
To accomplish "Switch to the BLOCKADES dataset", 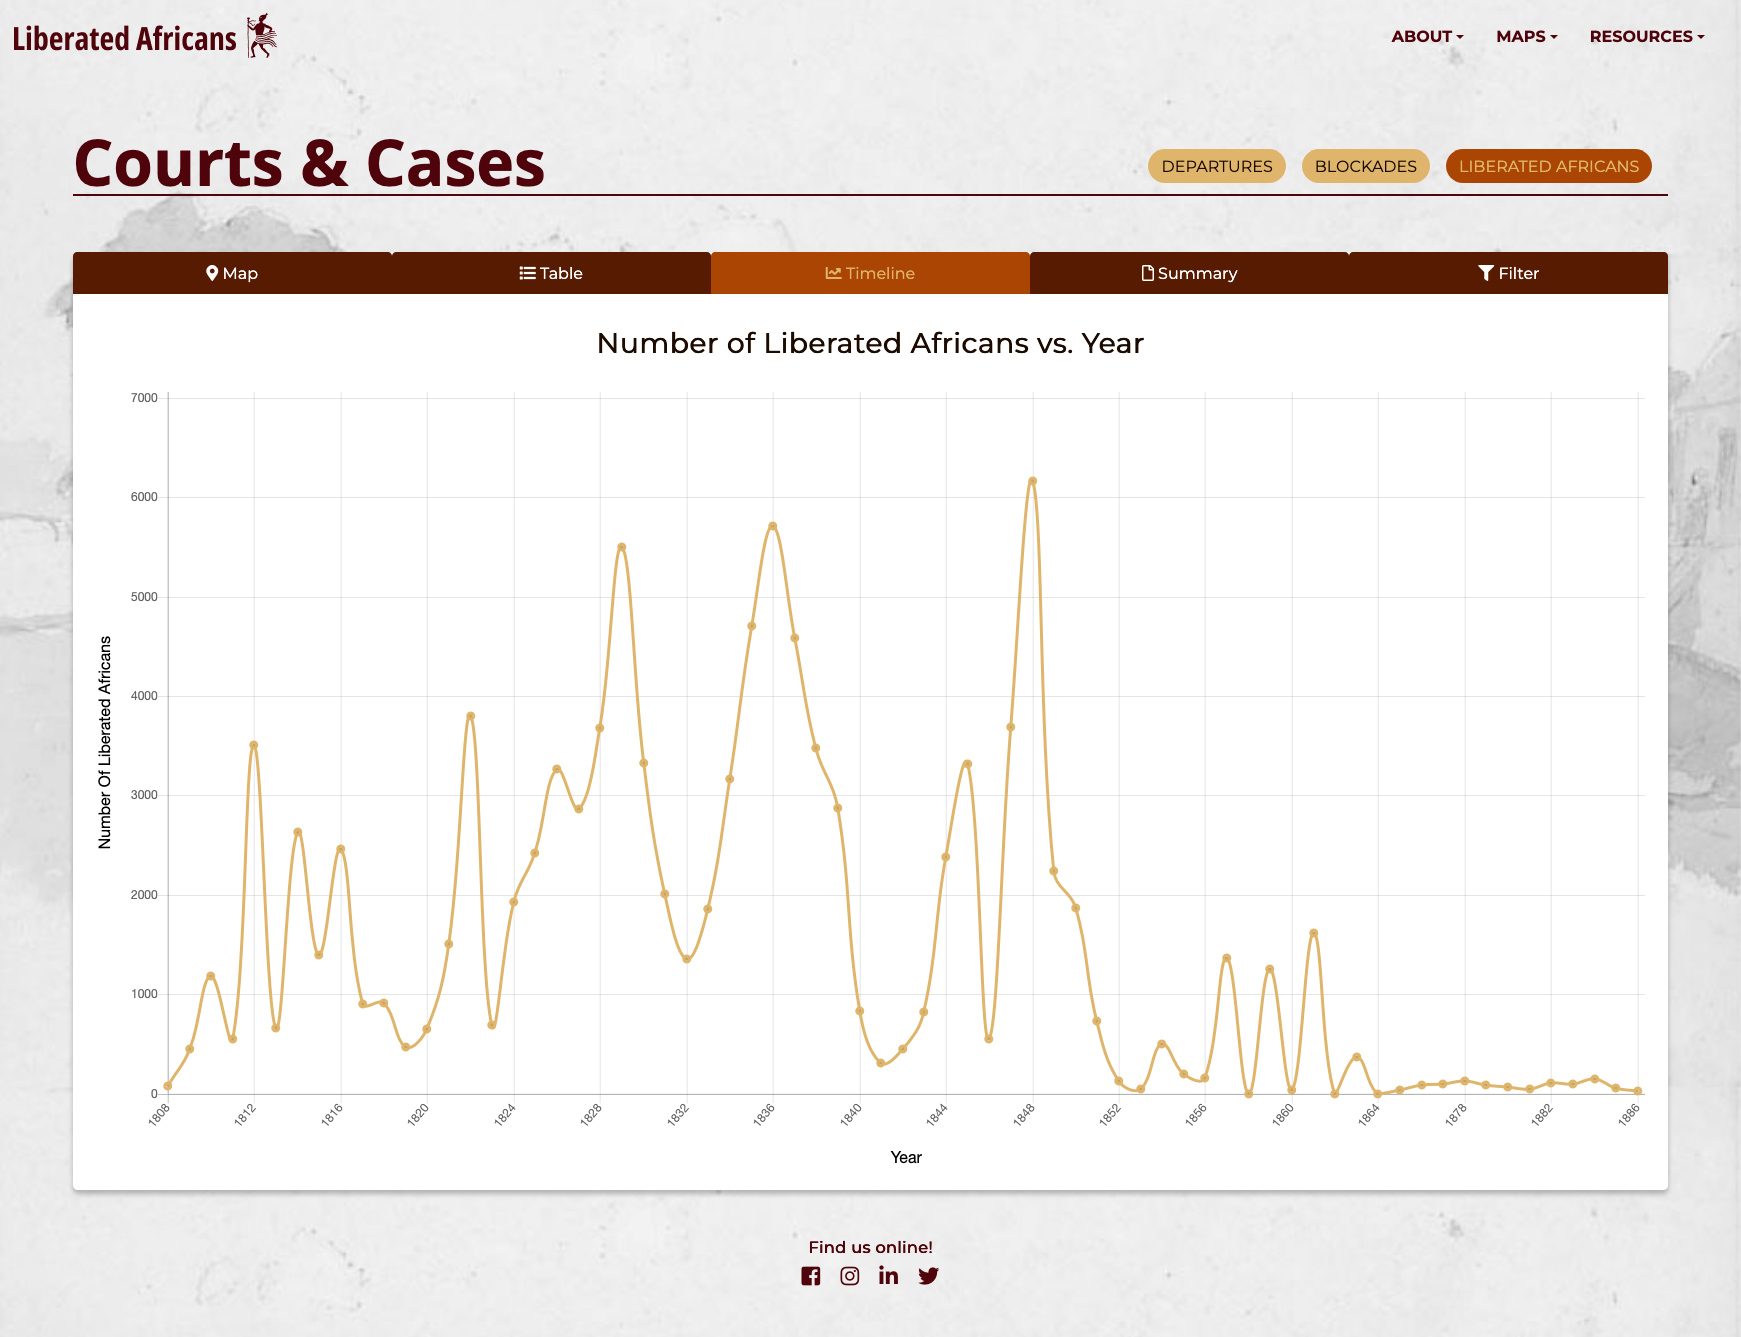I will (1365, 166).
